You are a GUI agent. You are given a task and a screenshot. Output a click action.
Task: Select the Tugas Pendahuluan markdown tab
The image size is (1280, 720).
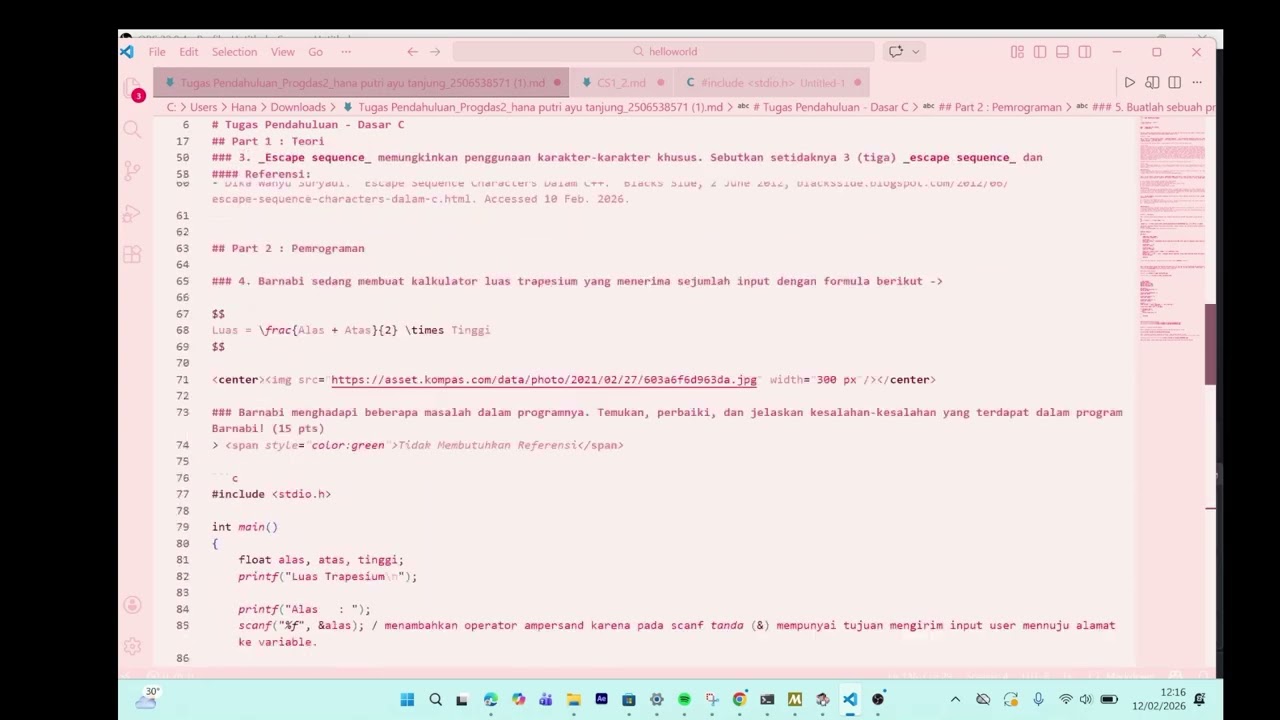(362, 83)
